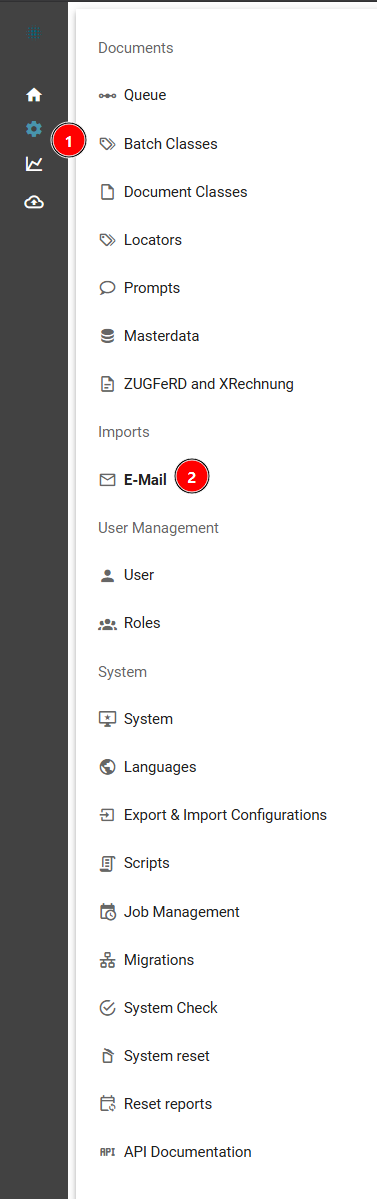377x1199 pixels.
Task: Click the System reset icon
Action: pyautogui.click(x=108, y=1056)
